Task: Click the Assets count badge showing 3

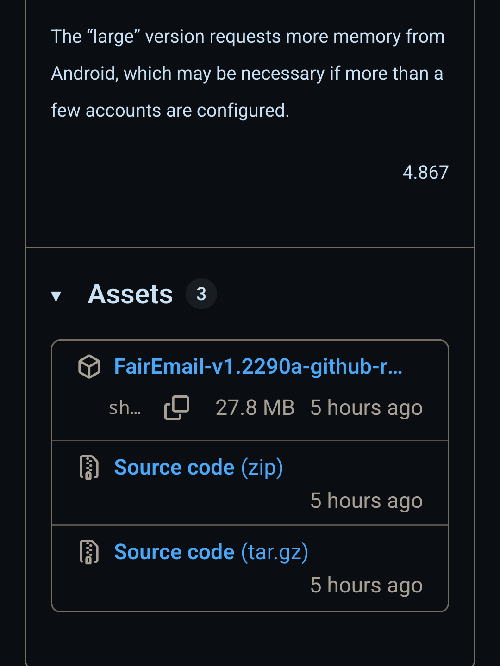Action: [201, 293]
